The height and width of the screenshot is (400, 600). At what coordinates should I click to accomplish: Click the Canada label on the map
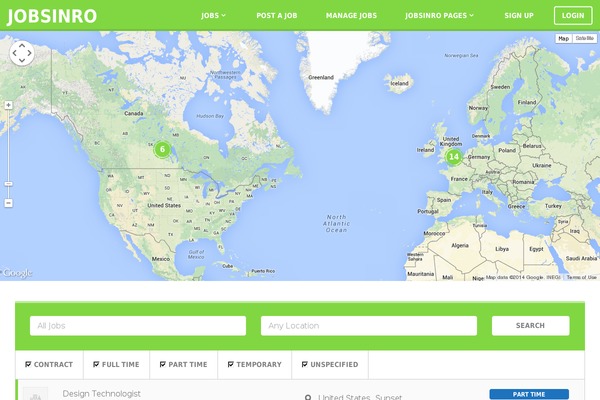pyautogui.click(x=134, y=113)
